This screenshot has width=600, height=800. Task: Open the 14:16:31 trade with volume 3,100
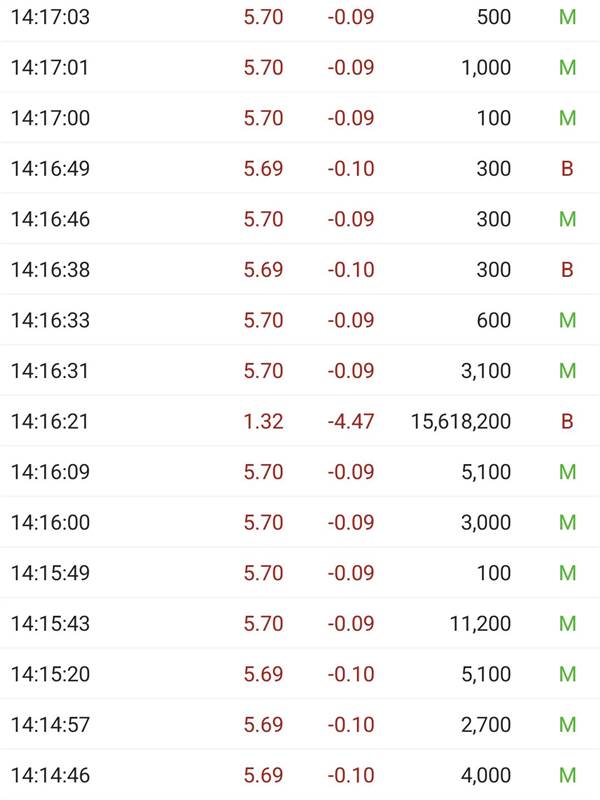(300, 370)
